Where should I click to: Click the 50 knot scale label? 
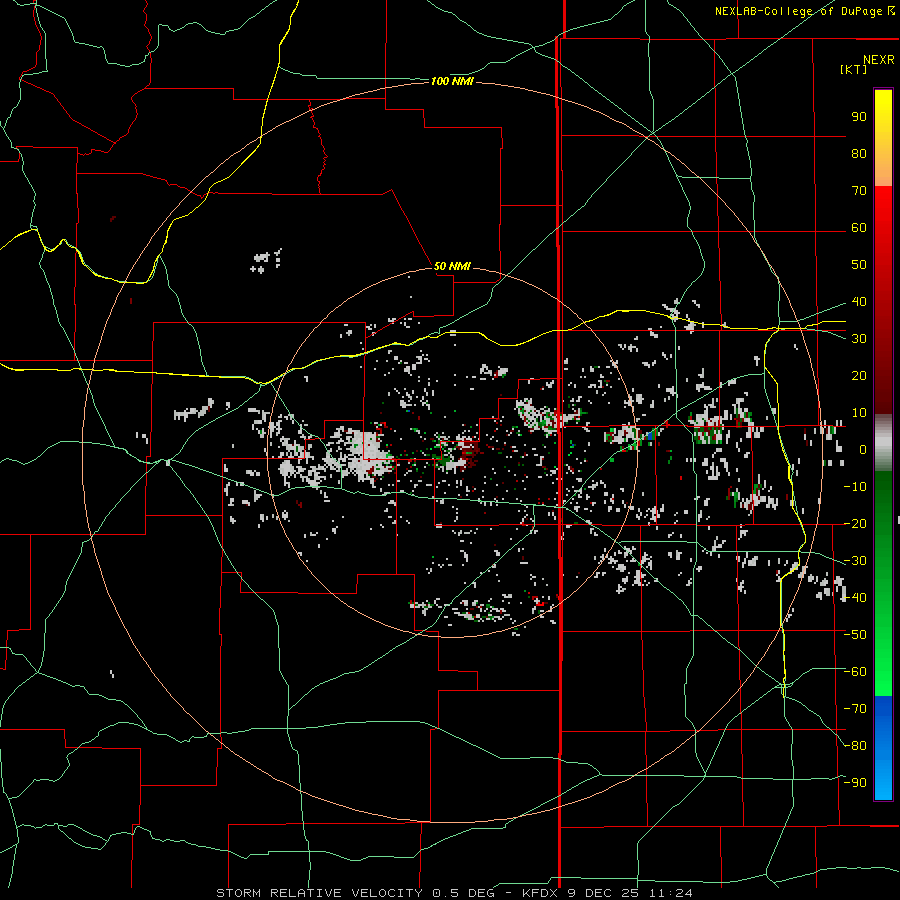(x=859, y=265)
